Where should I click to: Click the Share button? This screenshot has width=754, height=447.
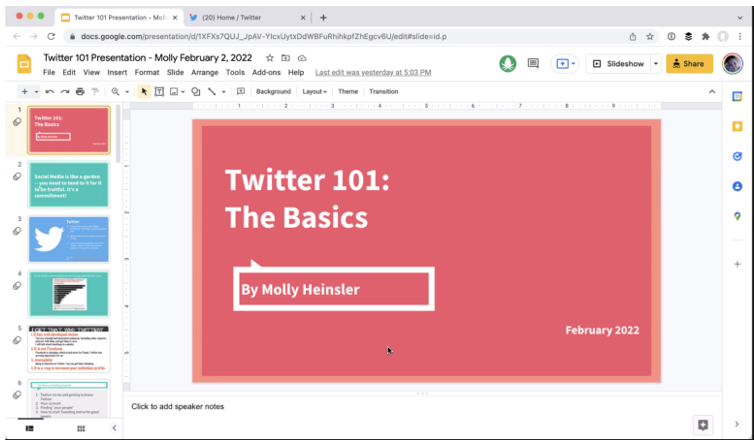(689, 63)
